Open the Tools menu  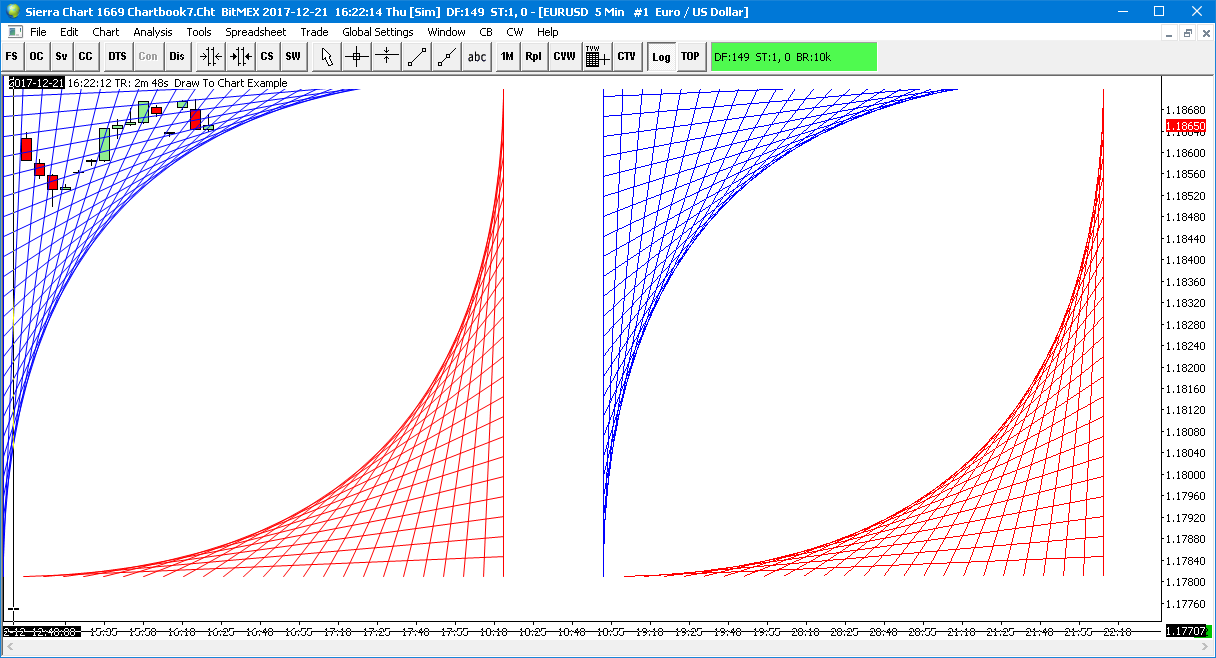[199, 32]
